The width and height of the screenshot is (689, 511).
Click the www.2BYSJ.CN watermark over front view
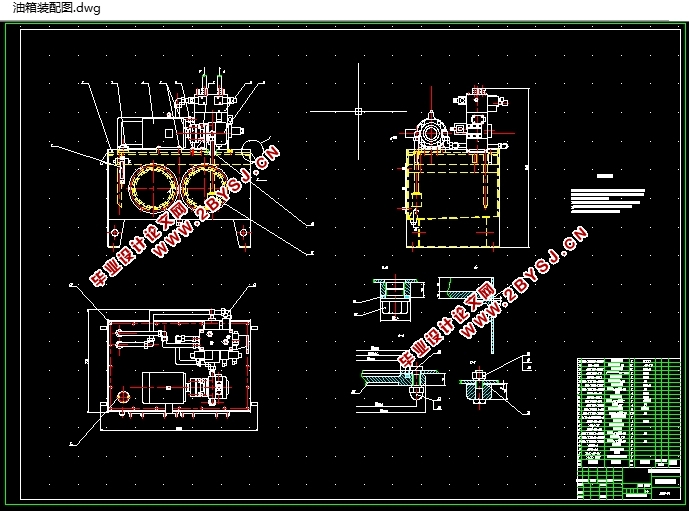click(x=215, y=201)
